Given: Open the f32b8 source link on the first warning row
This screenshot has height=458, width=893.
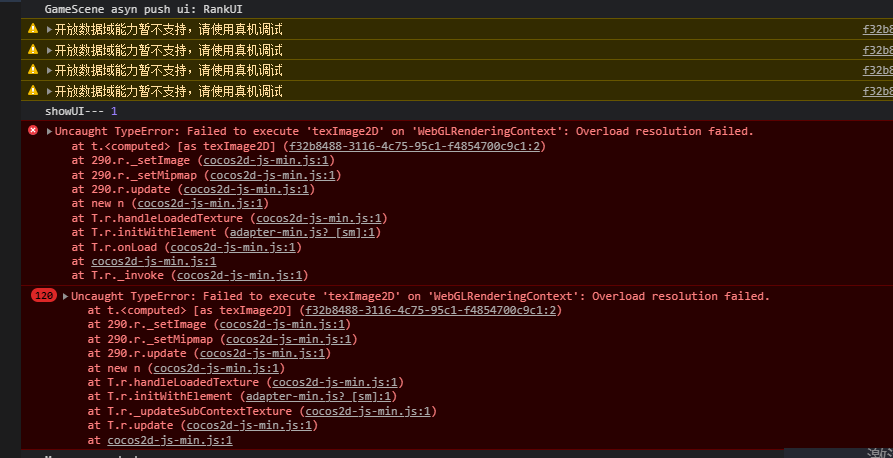Looking at the screenshot, I should click(x=877, y=30).
